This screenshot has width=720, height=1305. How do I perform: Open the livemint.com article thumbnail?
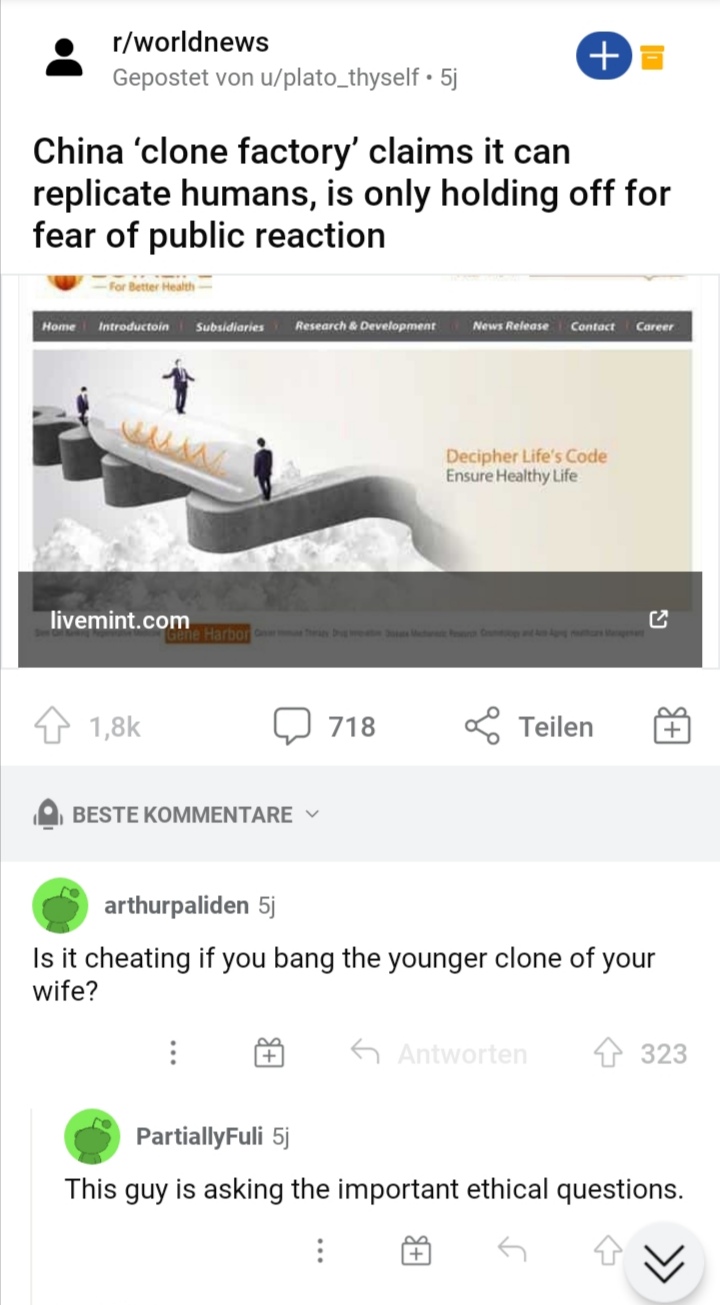click(x=360, y=470)
